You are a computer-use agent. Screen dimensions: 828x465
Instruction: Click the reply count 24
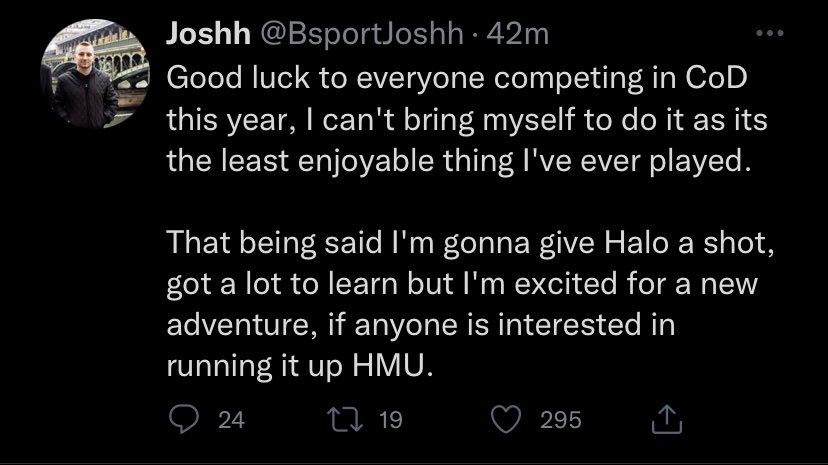click(x=231, y=420)
